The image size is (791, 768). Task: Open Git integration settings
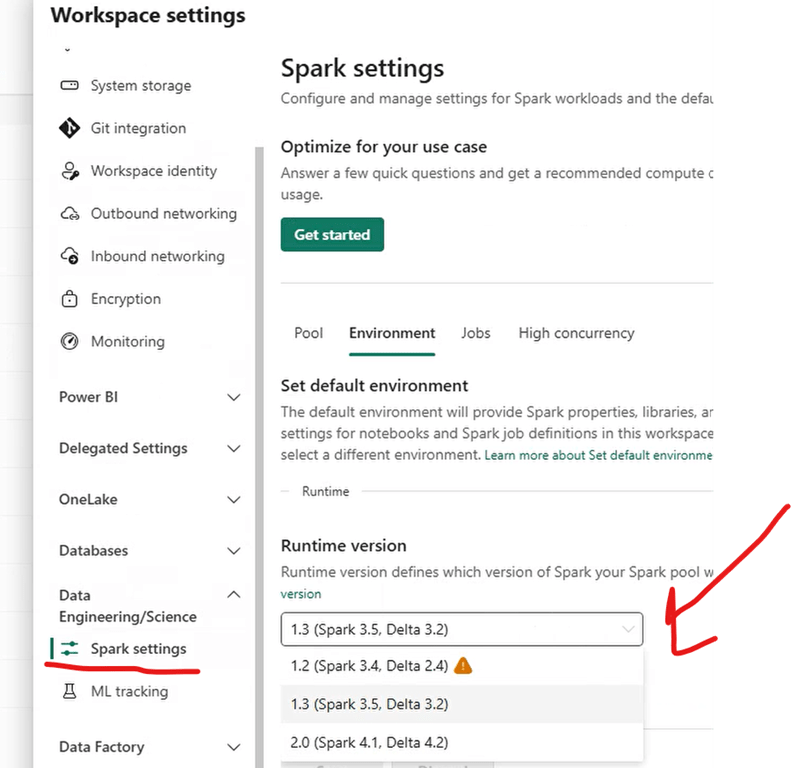138,128
